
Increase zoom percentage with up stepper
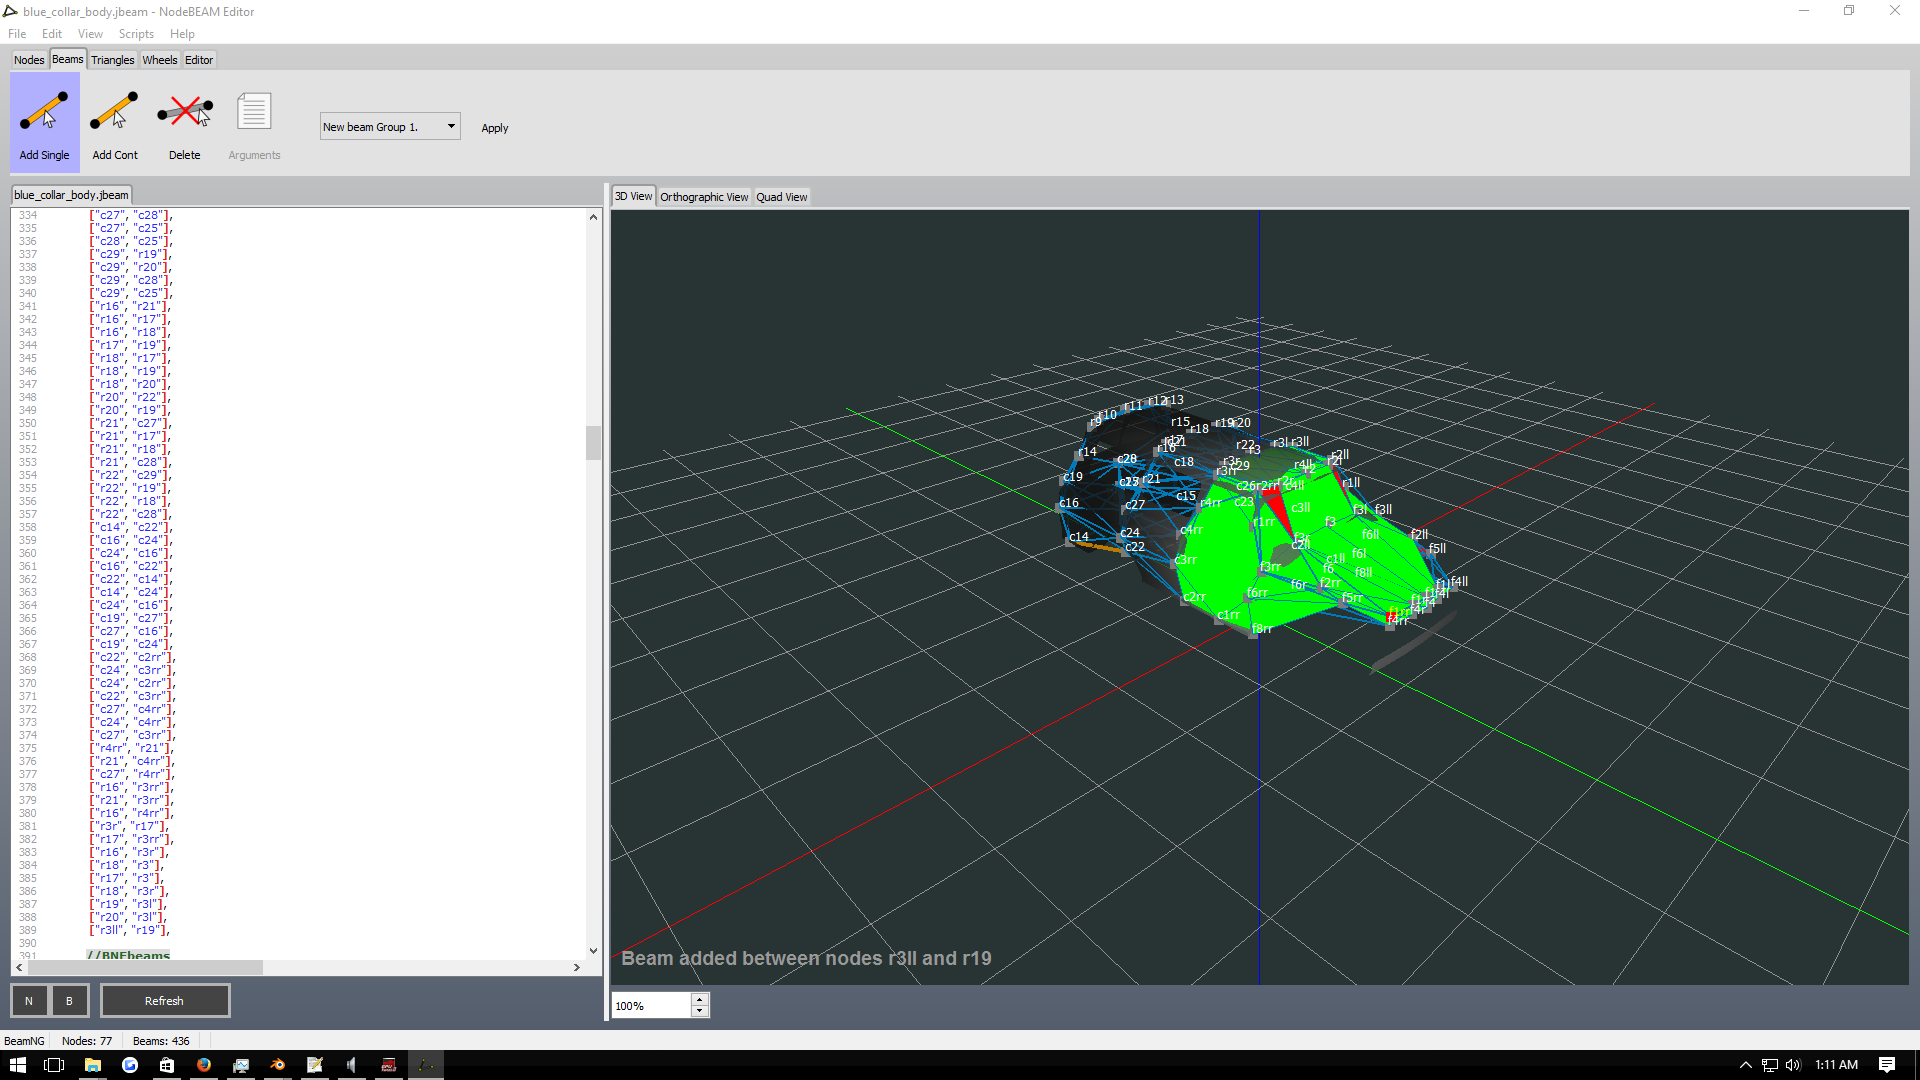coord(700,999)
